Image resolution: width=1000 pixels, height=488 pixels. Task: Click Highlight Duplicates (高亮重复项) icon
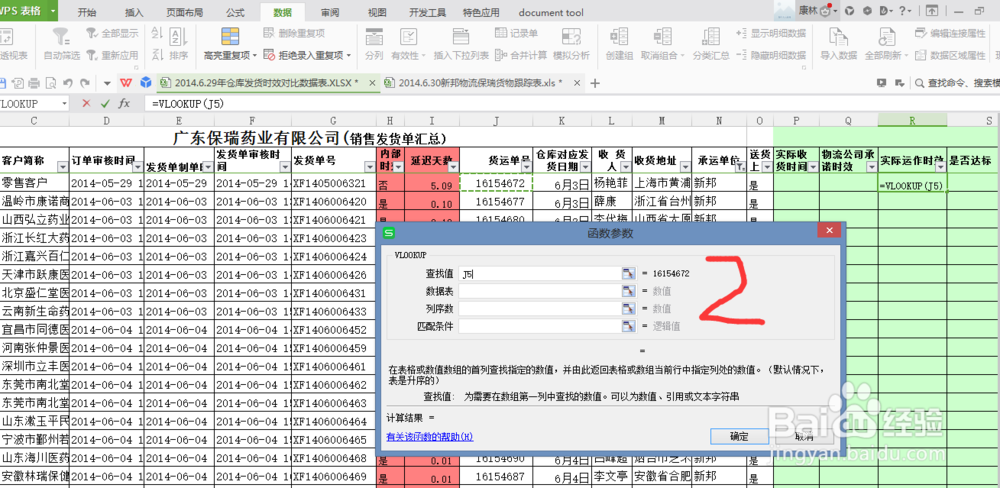[230, 37]
